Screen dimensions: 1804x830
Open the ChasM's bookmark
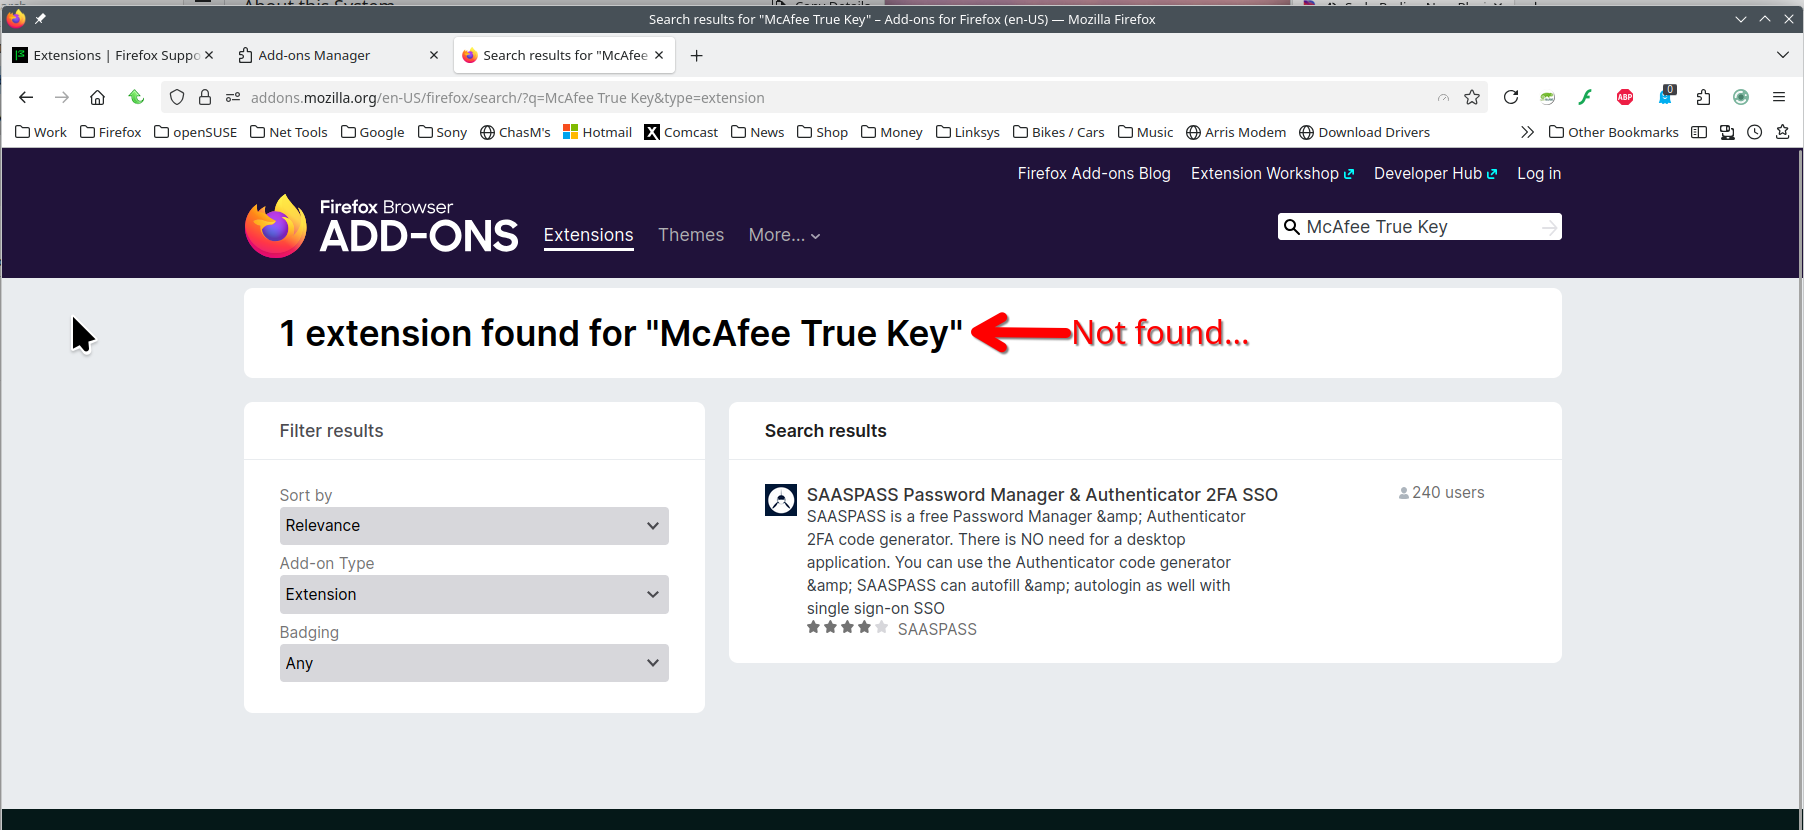[515, 132]
